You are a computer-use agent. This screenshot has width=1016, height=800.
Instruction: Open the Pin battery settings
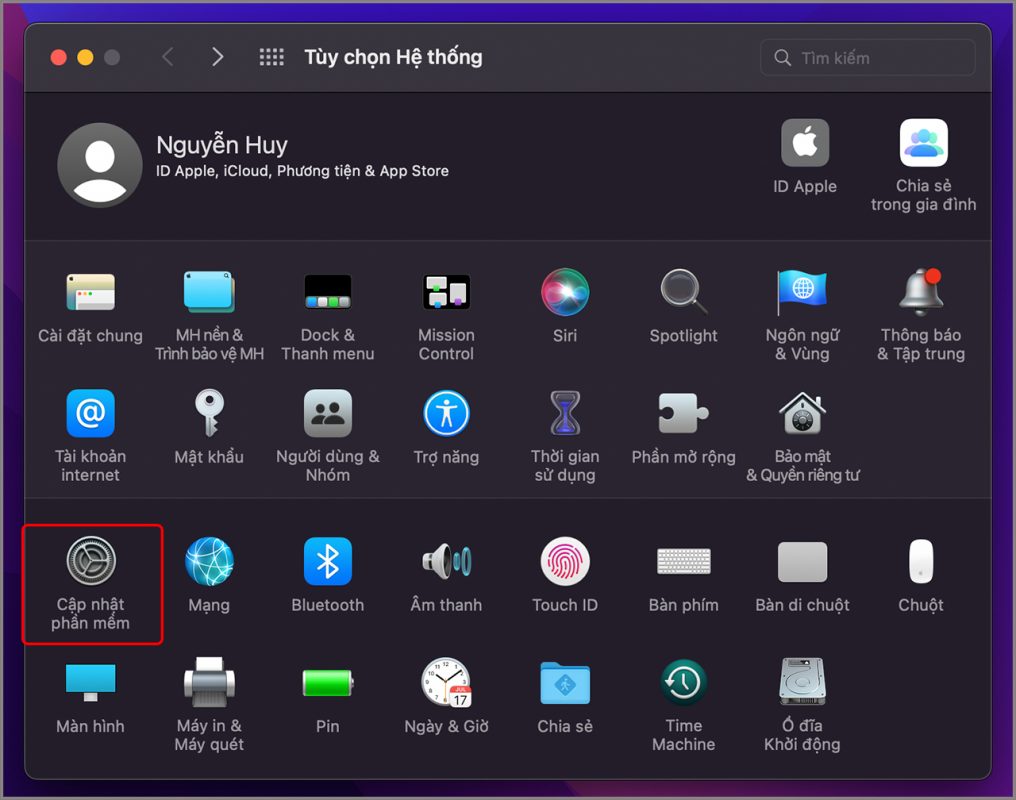[x=327, y=683]
